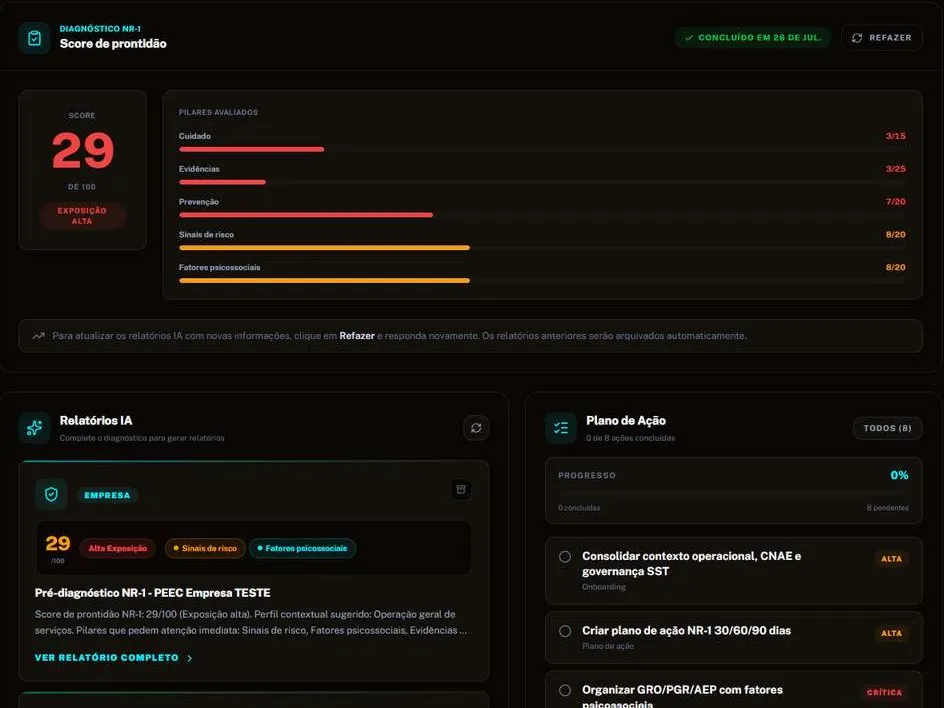
Task: Click the Crítica priority tag on 'Organizar GRO/PGR/AEP'
Action: 884,693
